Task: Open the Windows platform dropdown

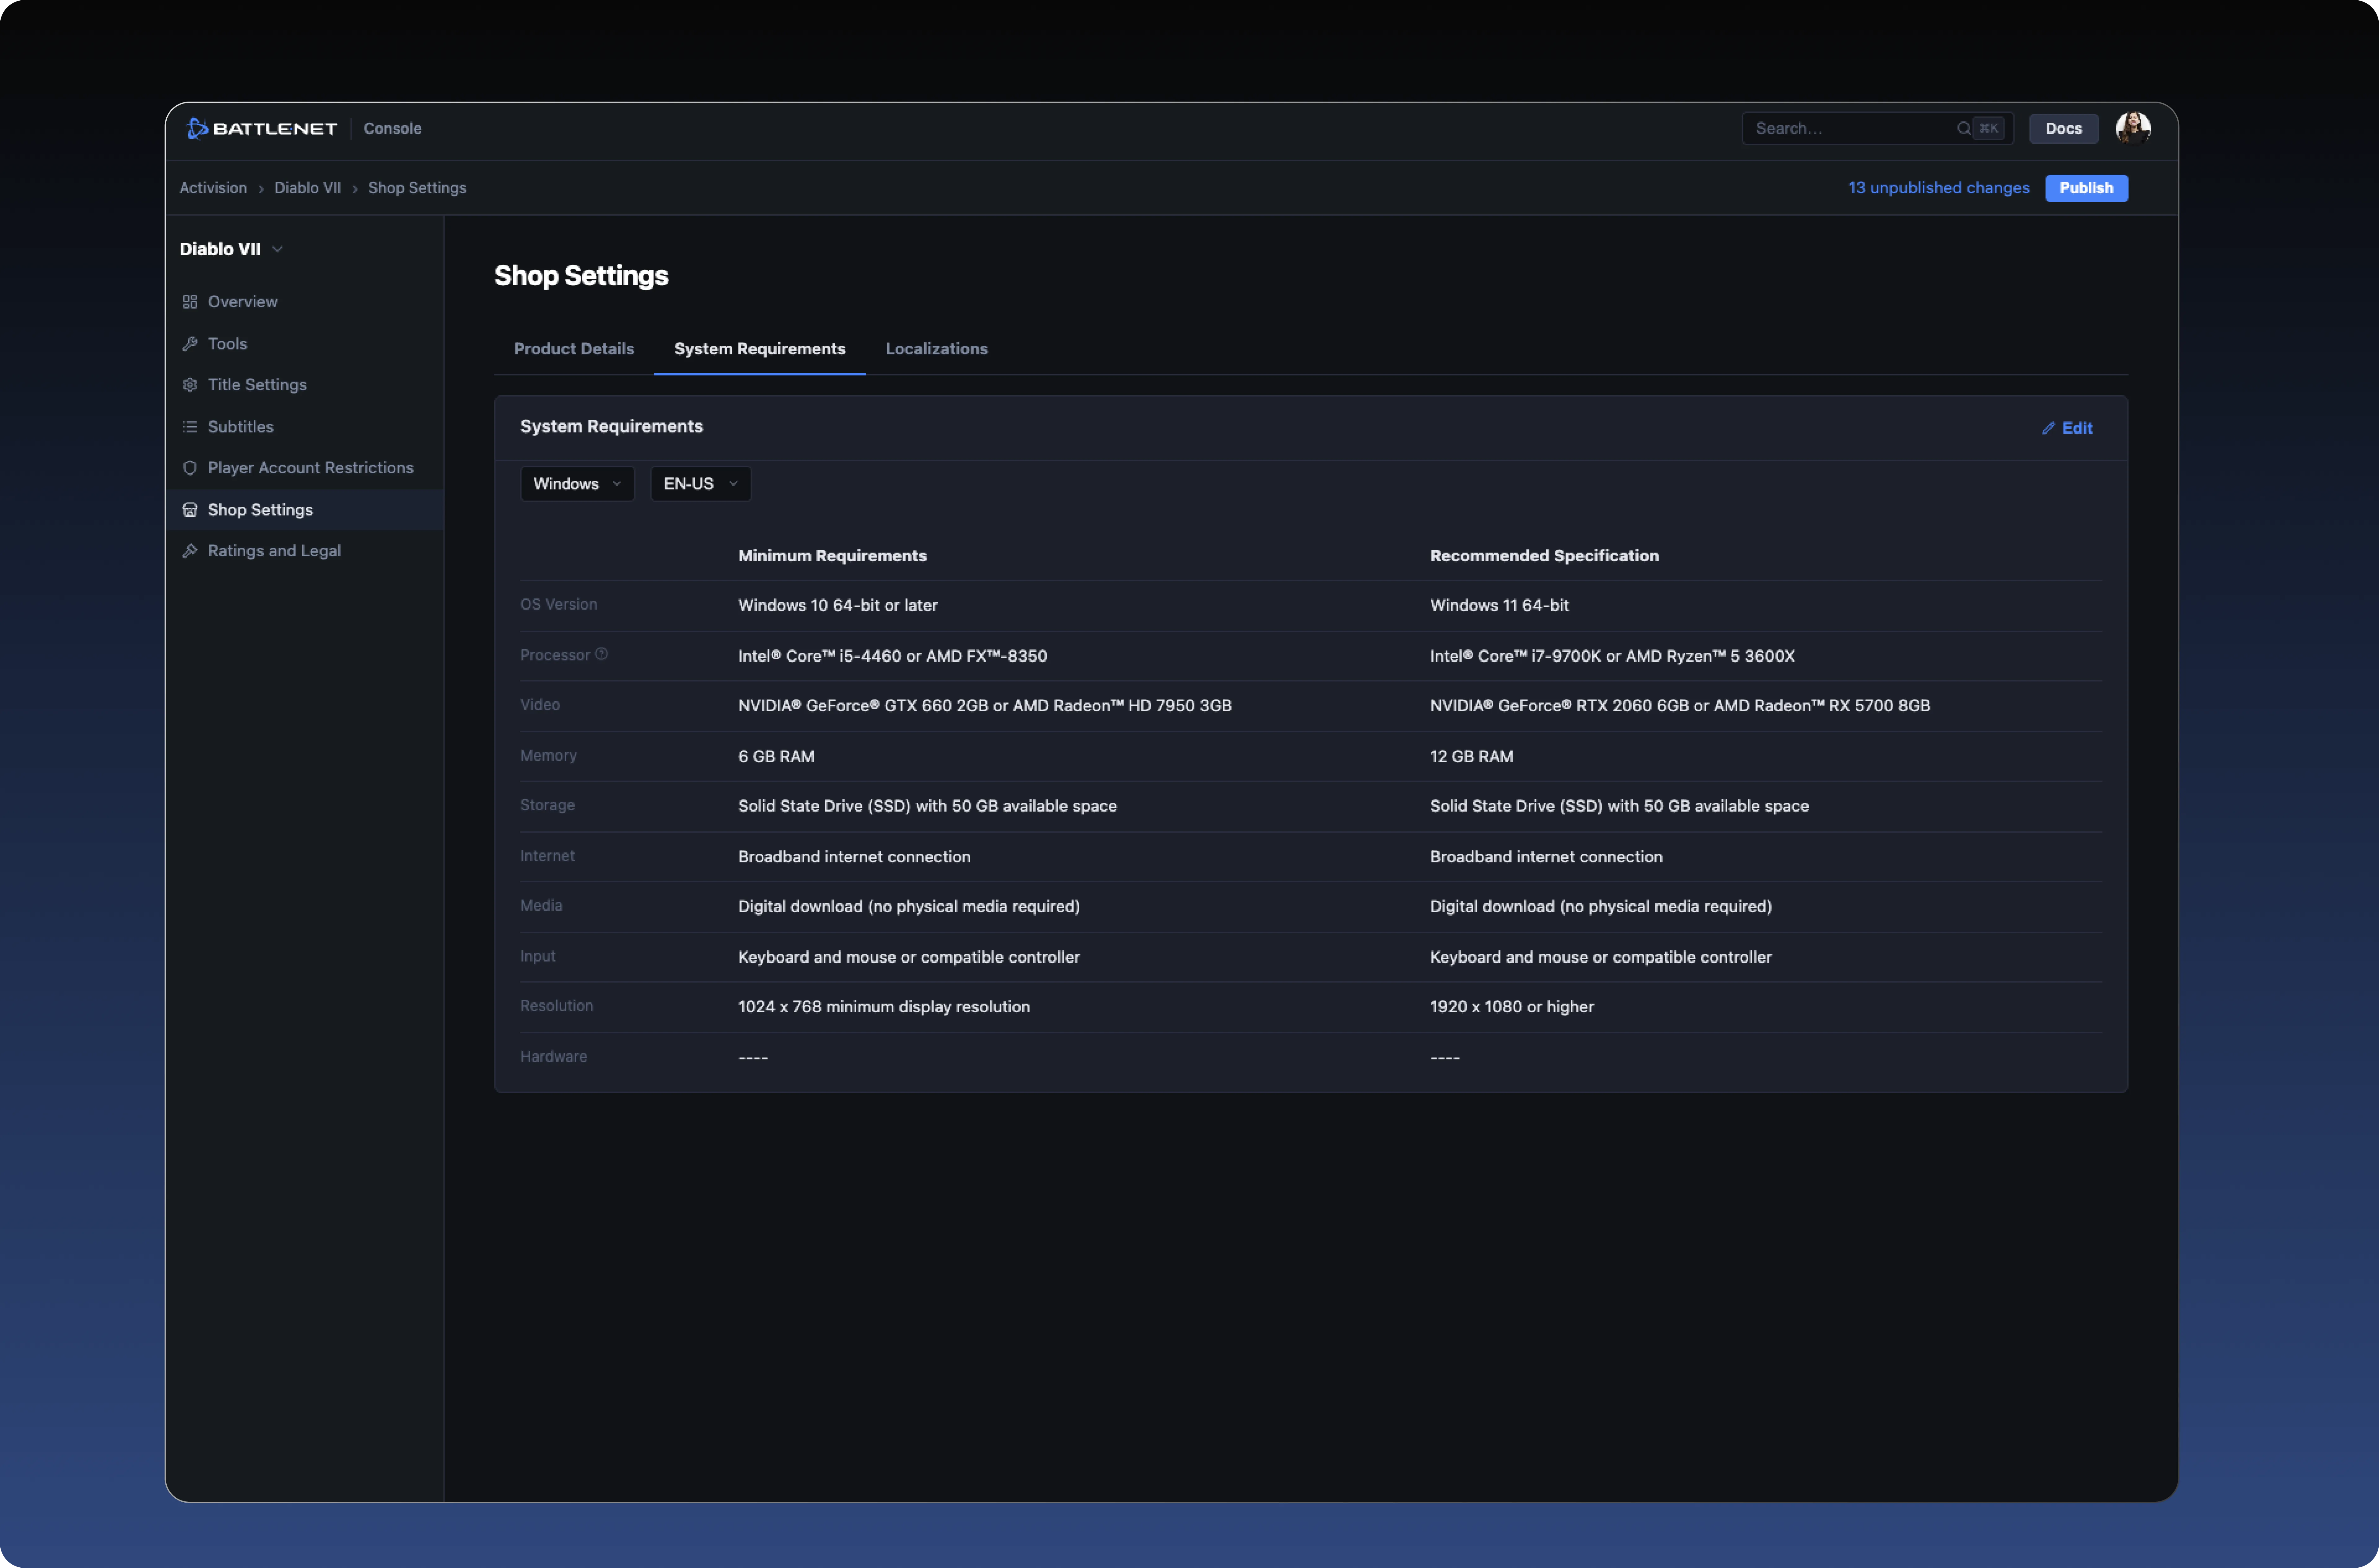Action: [577, 484]
